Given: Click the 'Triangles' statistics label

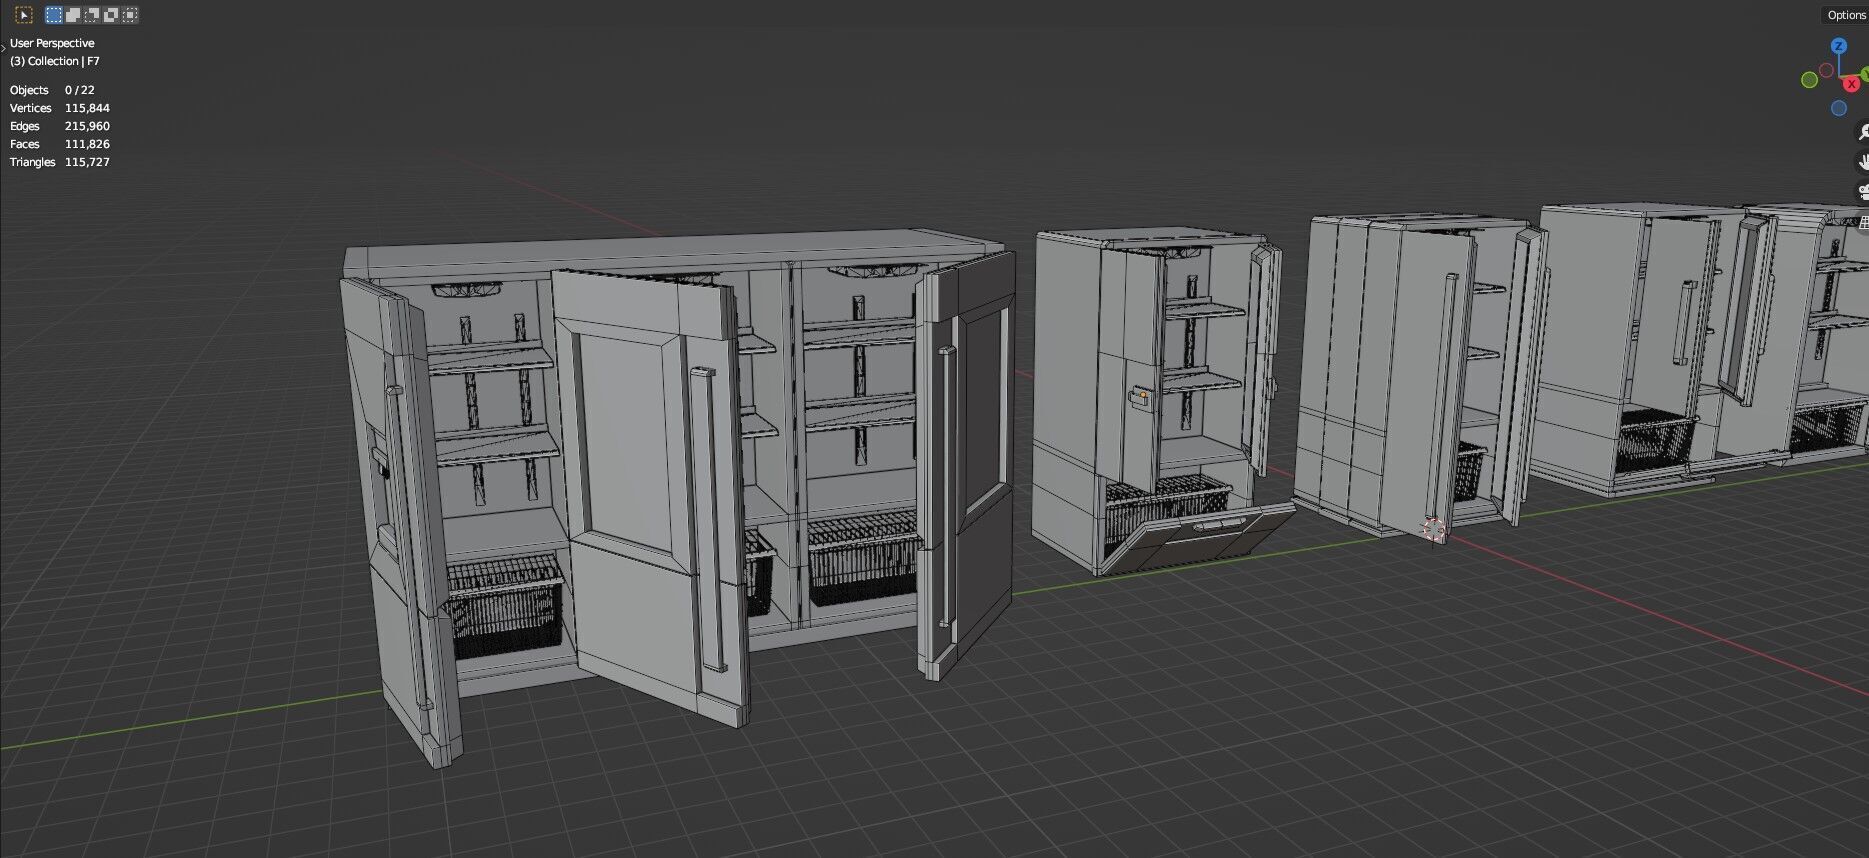Looking at the screenshot, I should click(x=33, y=162).
